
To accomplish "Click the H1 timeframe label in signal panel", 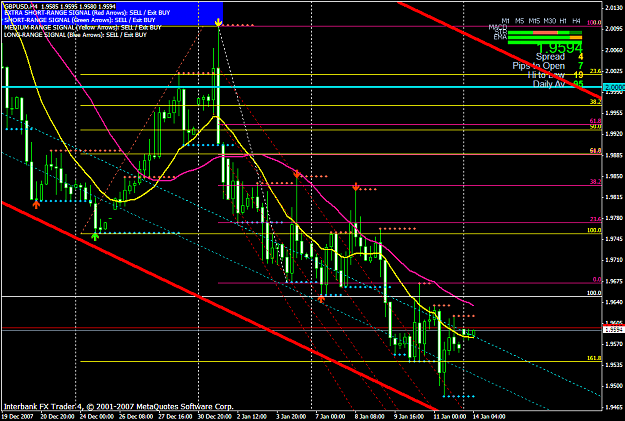I will point(563,21).
